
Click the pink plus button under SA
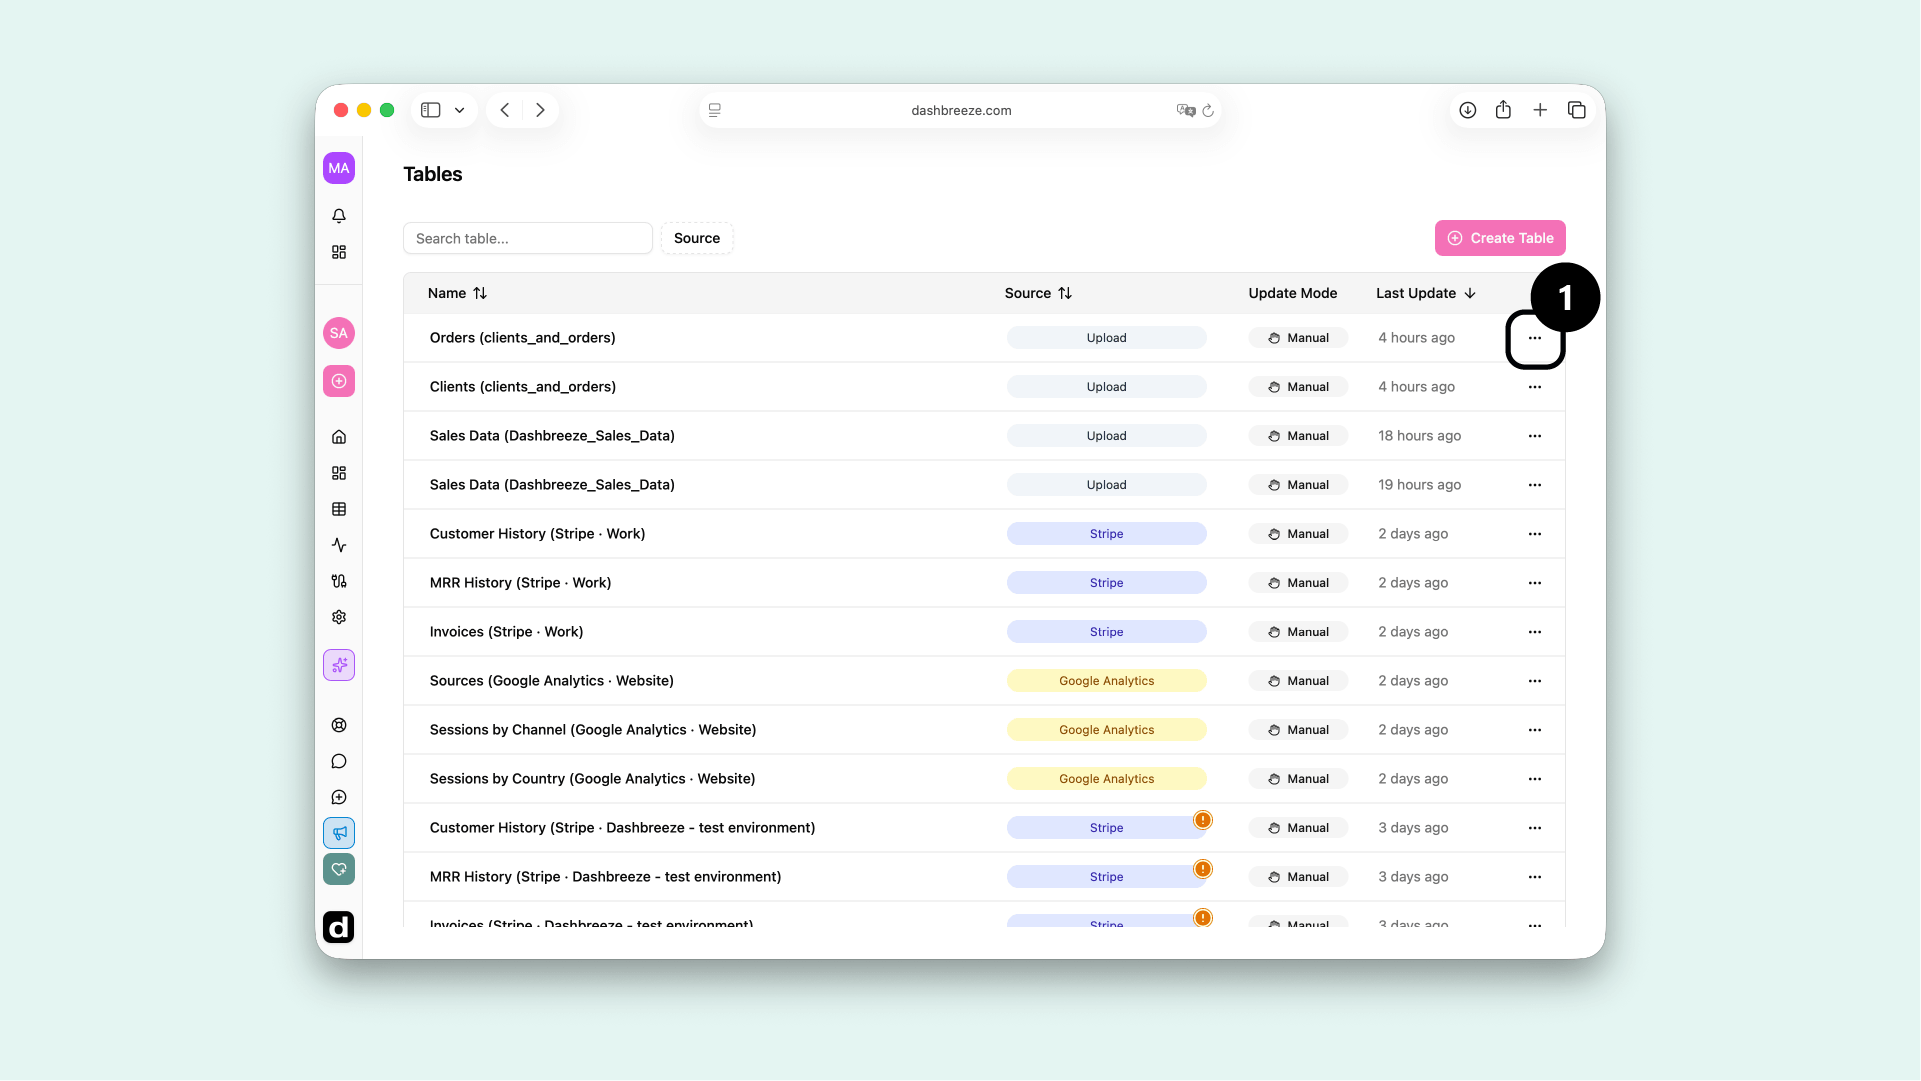(x=339, y=381)
